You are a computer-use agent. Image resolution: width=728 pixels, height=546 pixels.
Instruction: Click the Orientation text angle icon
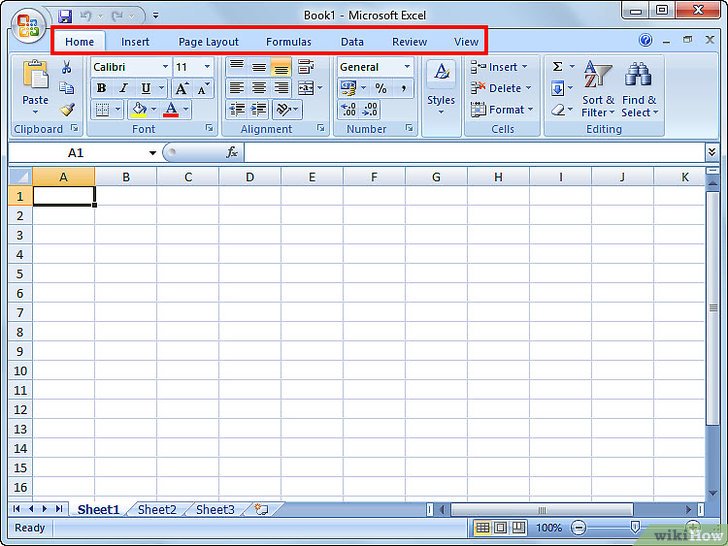pyautogui.click(x=283, y=110)
